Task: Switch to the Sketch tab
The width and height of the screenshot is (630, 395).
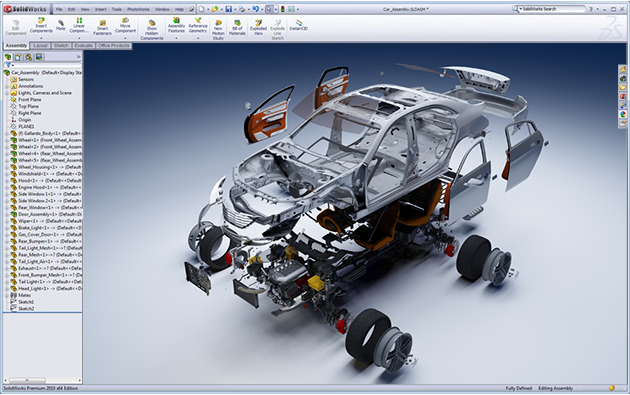Action: click(61, 46)
